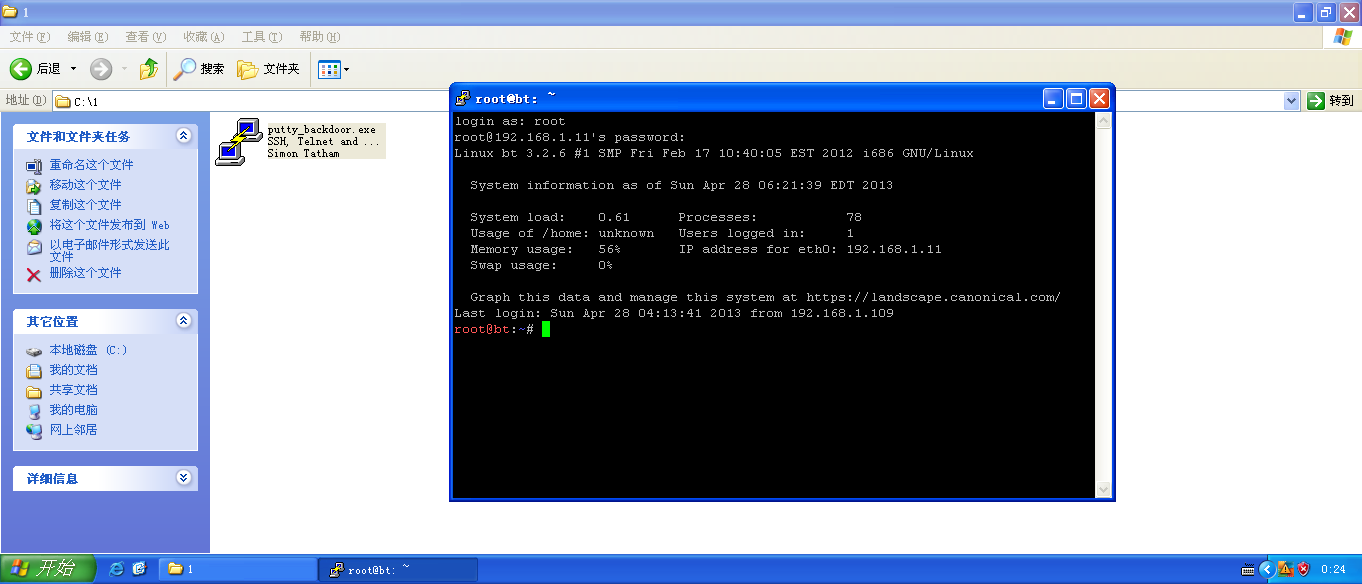Maximize the PuTTY window
This screenshot has width=1362, height=584.
point(1076,98)
